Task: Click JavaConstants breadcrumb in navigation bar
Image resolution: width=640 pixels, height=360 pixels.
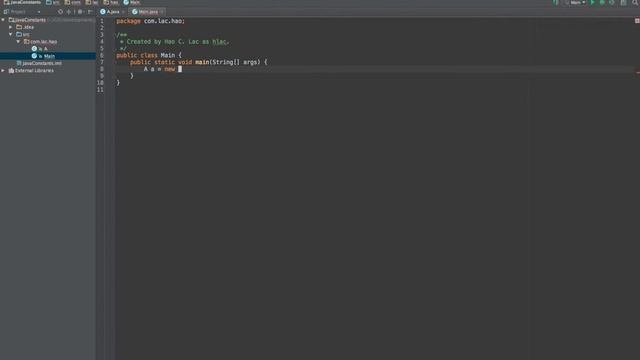Action: 22,2
